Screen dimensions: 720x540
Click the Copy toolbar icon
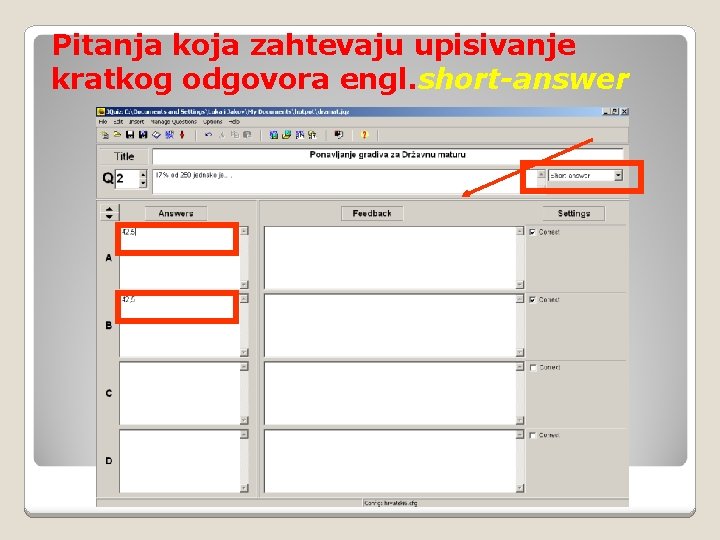(235, 135)
